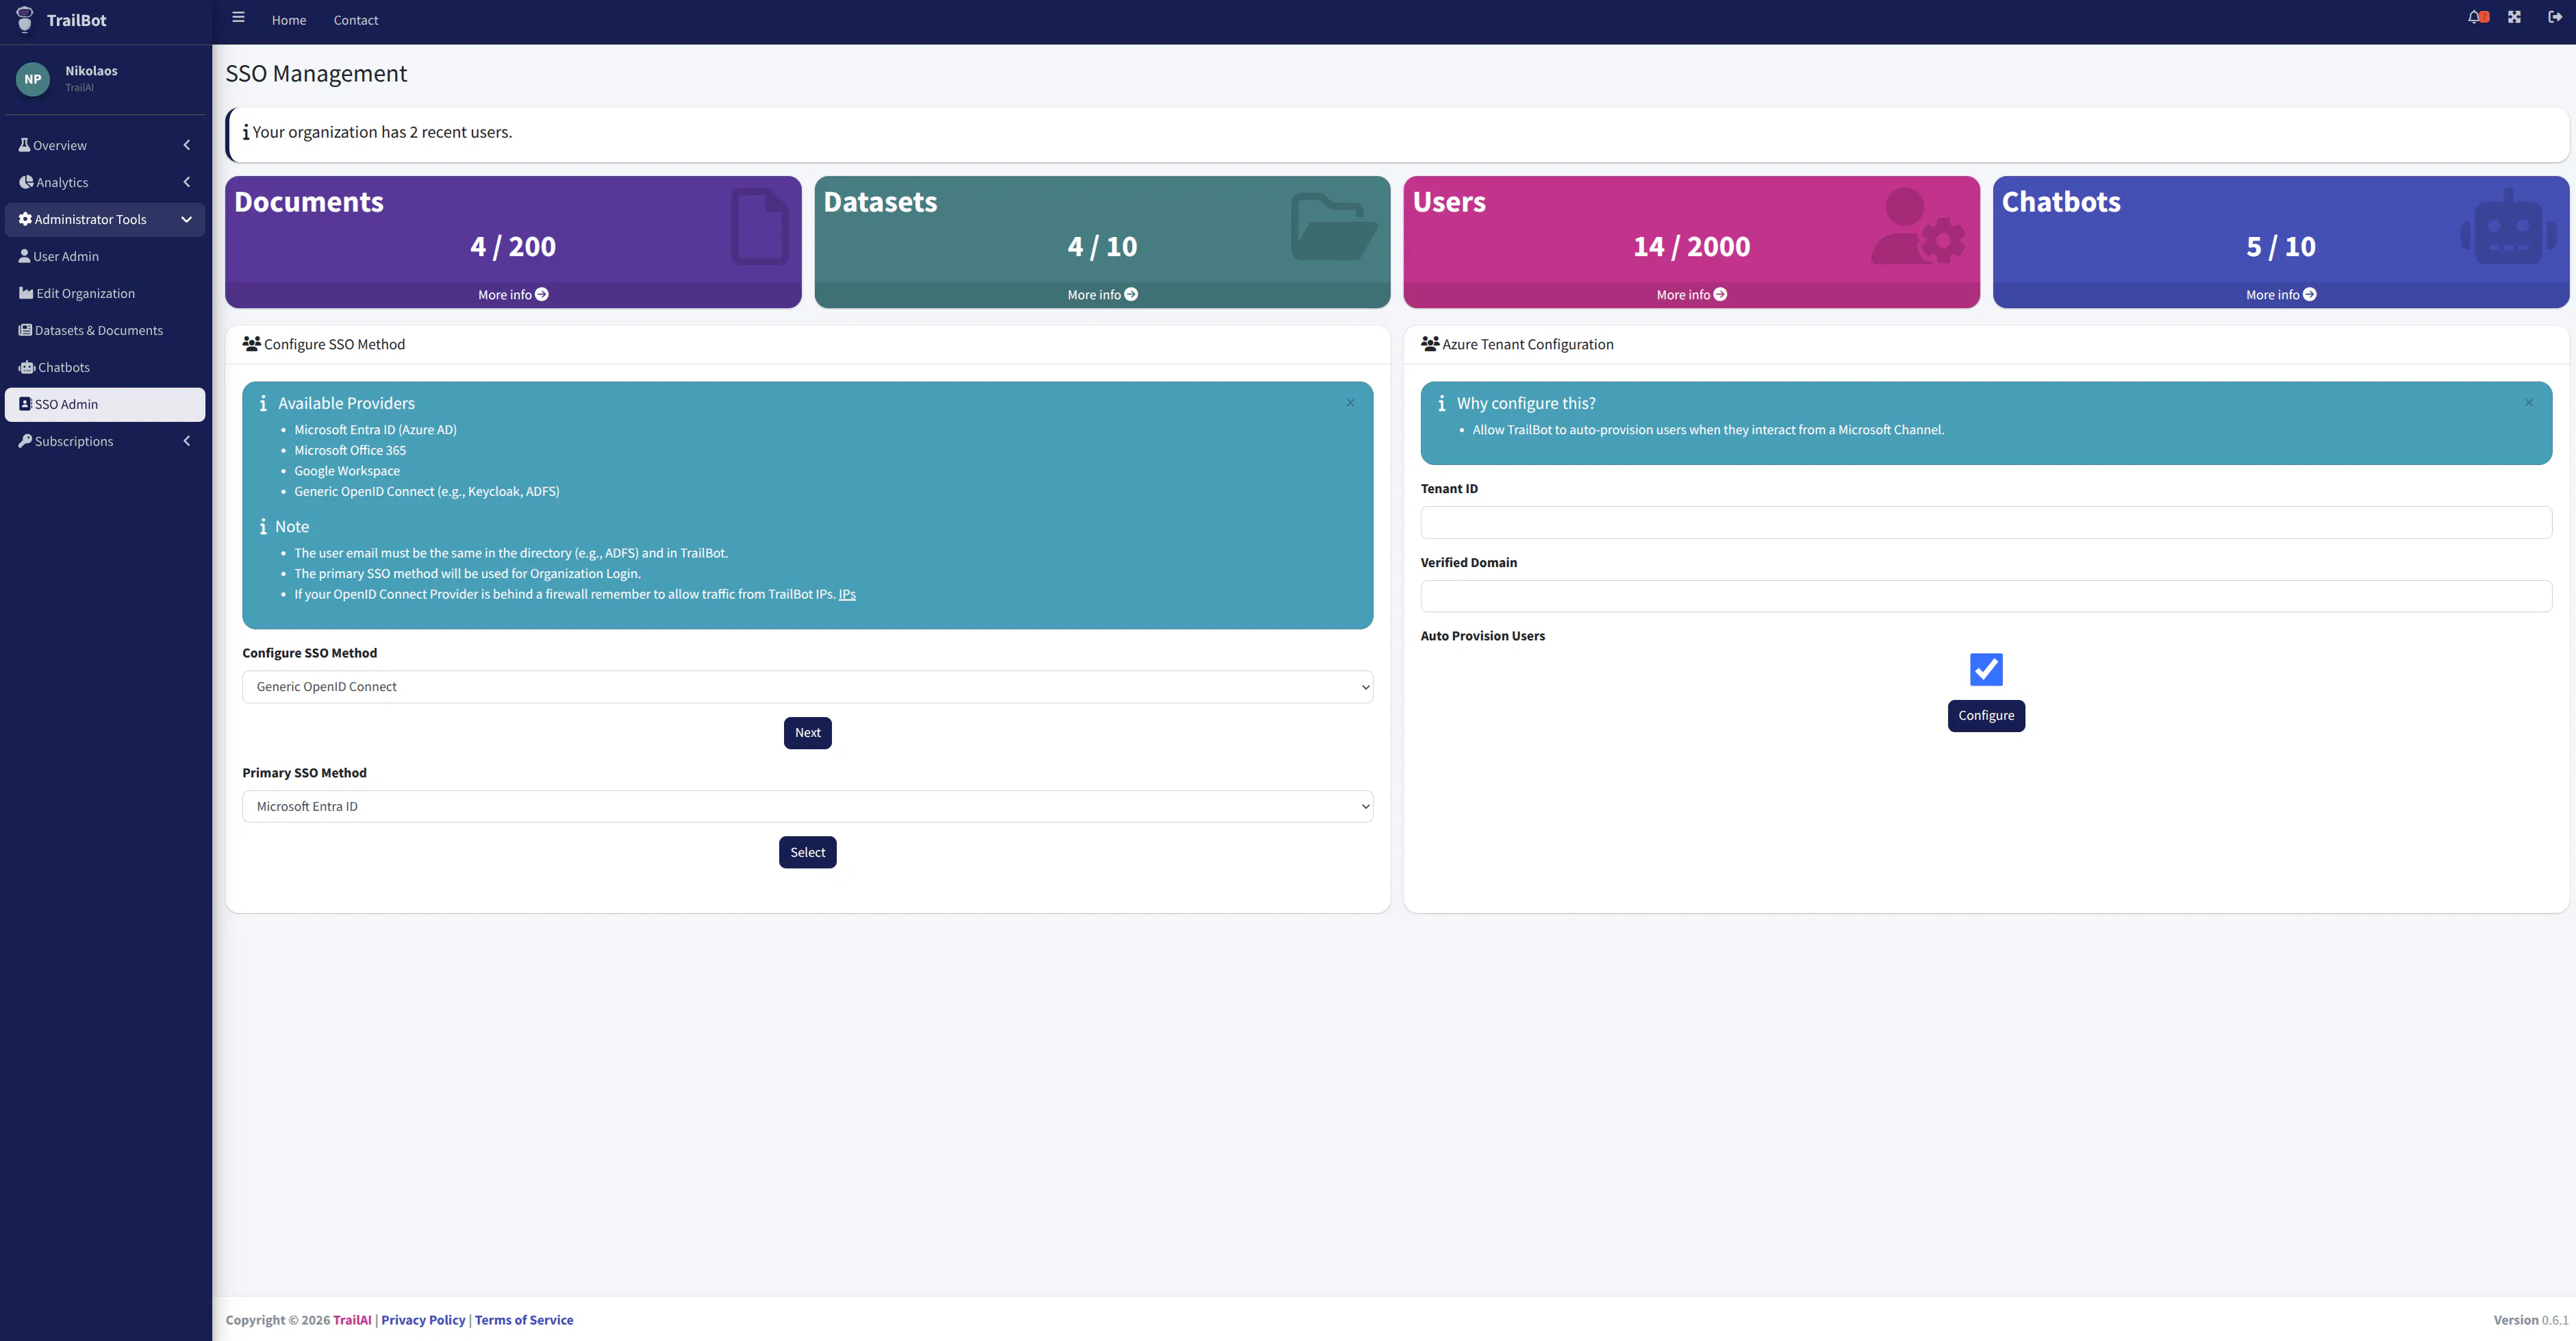Click the 'SSO Management' page heading
The height and width of the screenshot is (1341, 2576).
point(316,74)
